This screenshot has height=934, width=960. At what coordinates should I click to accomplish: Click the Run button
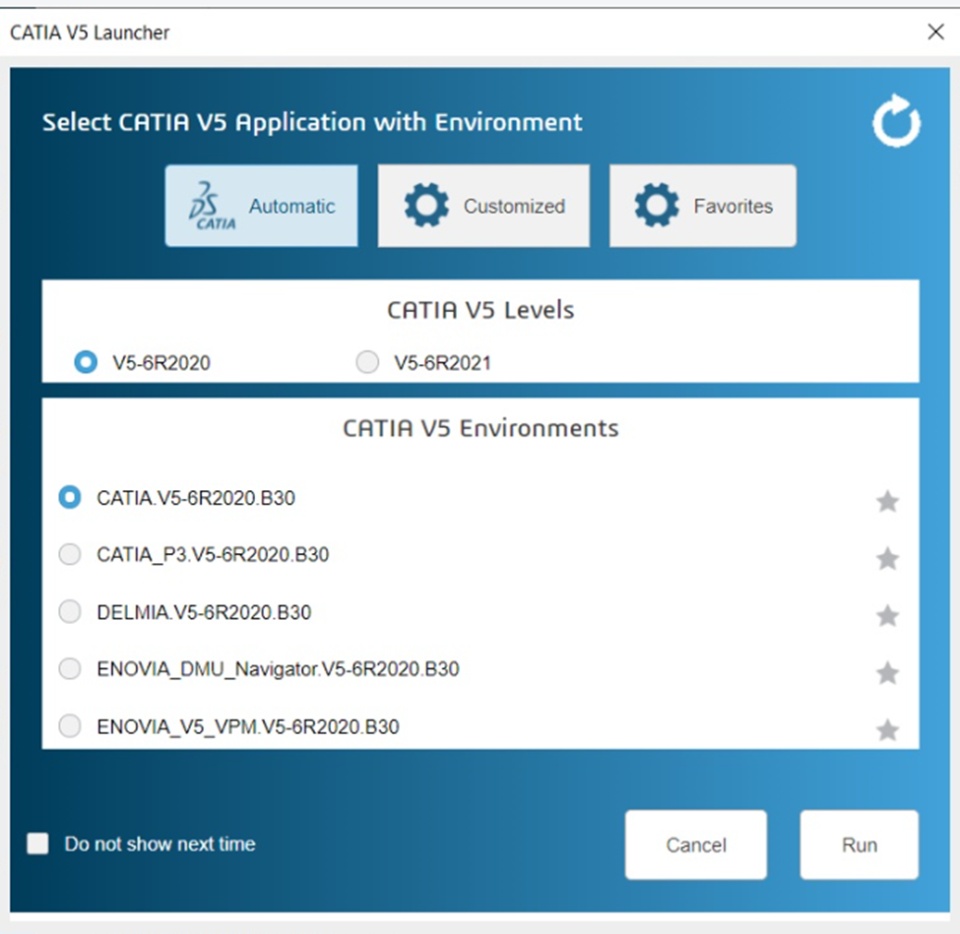860,845
